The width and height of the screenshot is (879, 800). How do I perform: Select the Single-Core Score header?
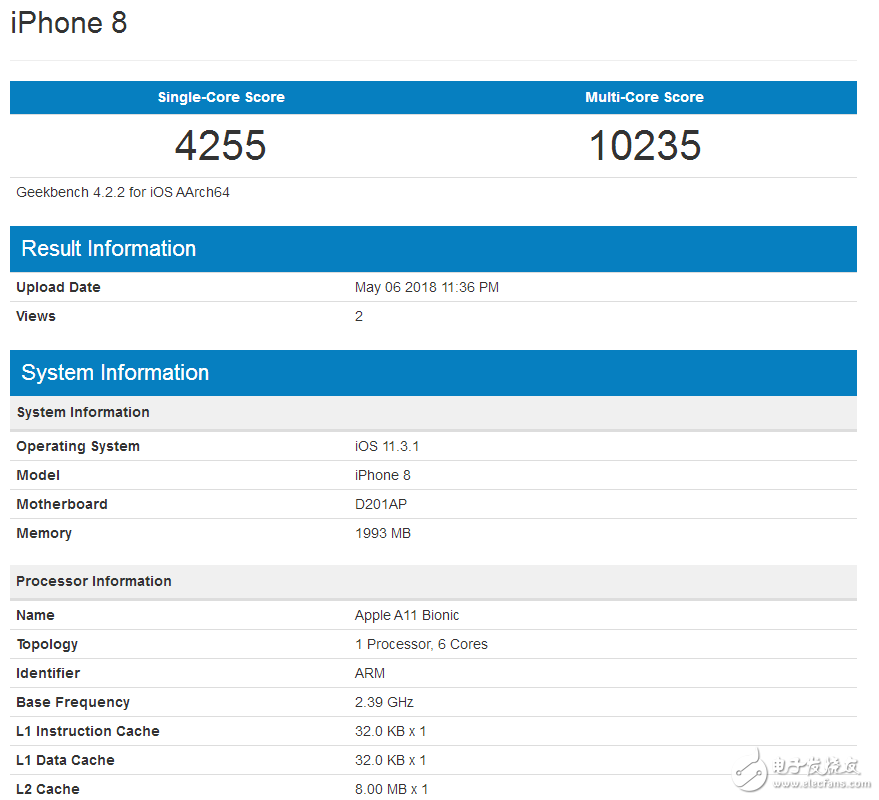tap(221, 97)
